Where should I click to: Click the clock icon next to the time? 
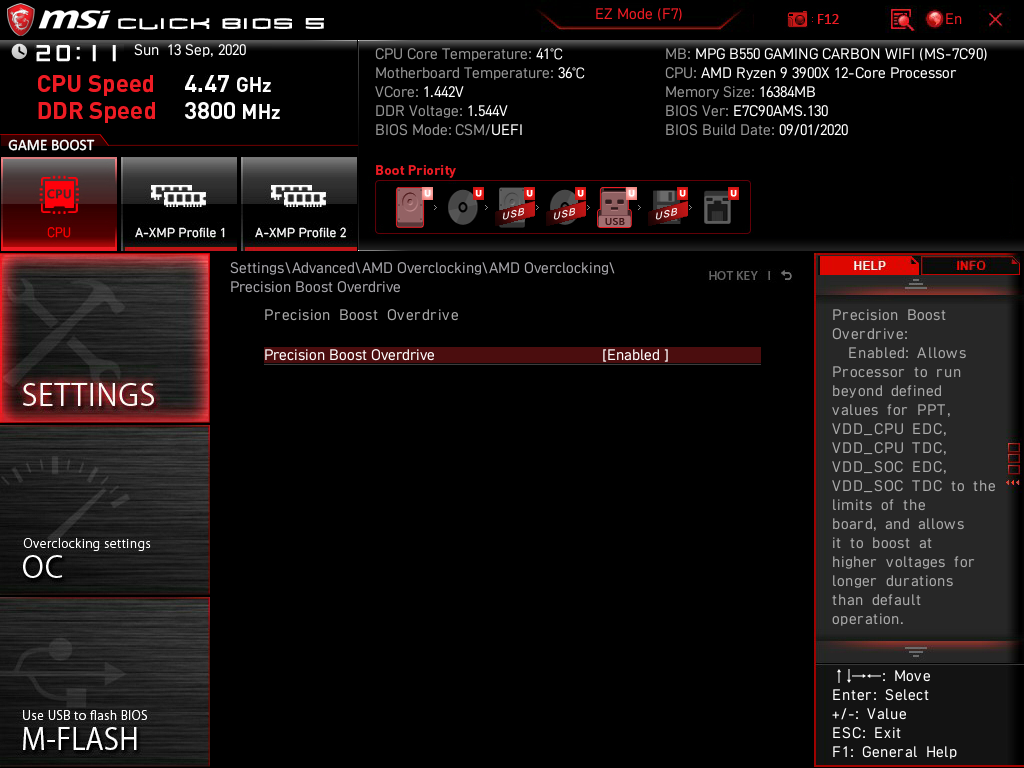(19, 52)
